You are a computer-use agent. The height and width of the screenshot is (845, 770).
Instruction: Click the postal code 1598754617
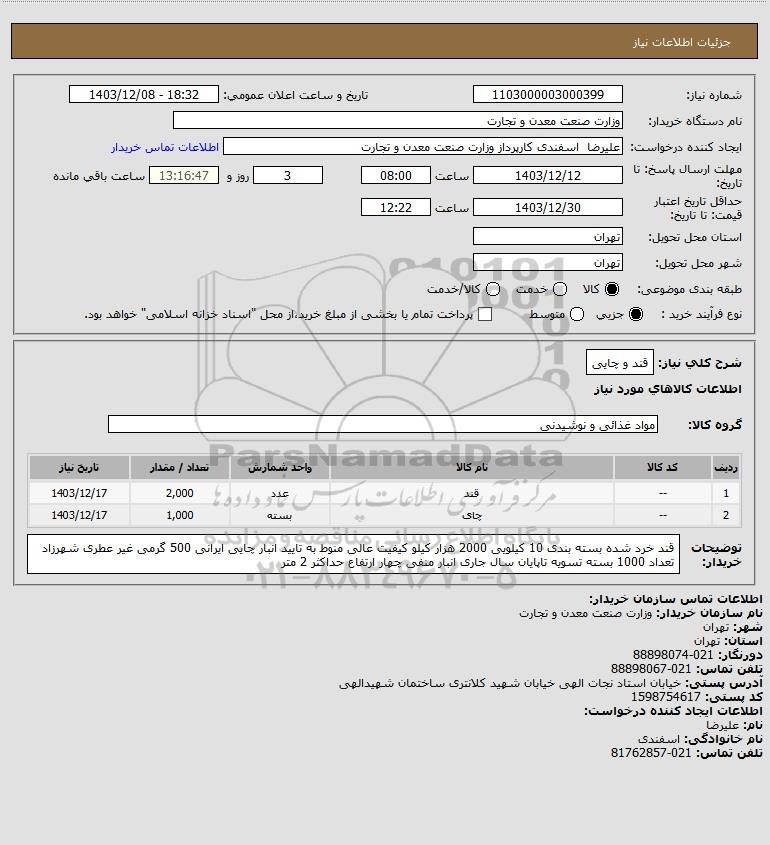665,697
